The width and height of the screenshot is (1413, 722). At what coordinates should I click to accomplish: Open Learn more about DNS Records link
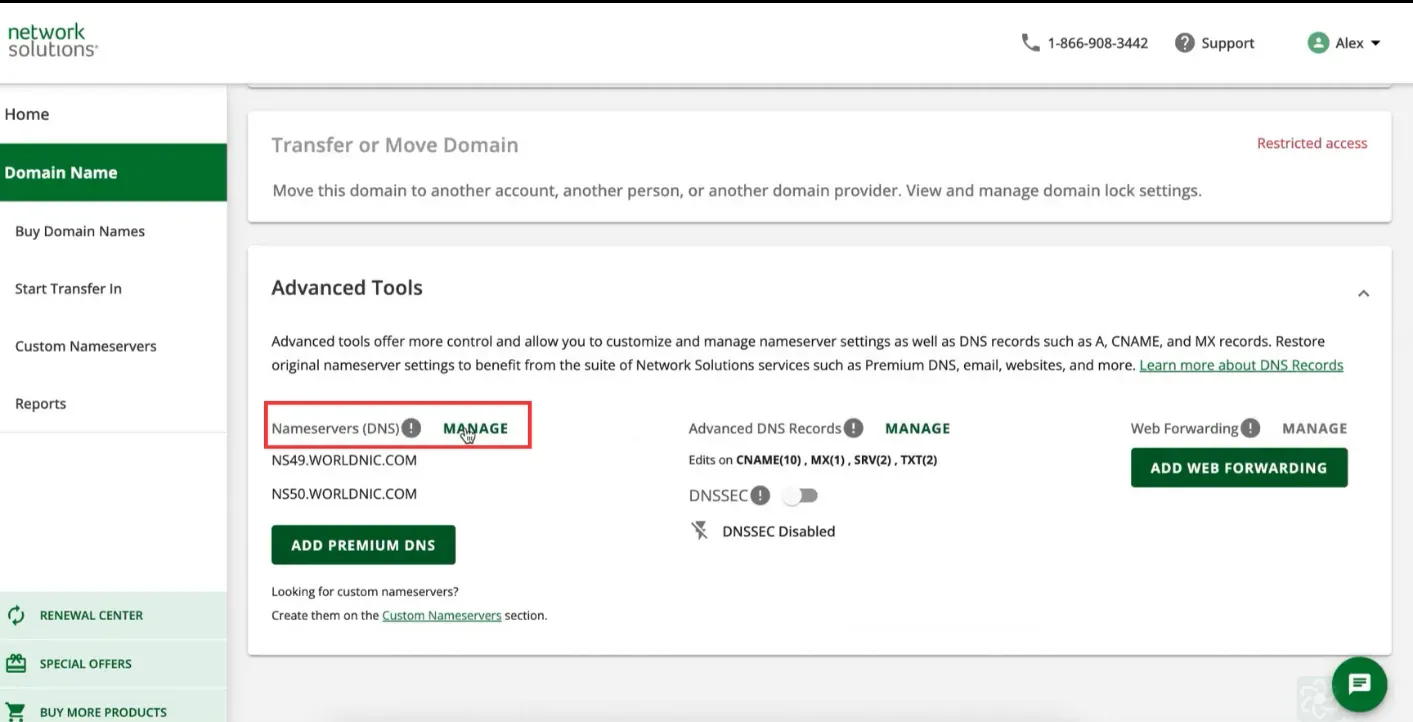[1241, 365]
